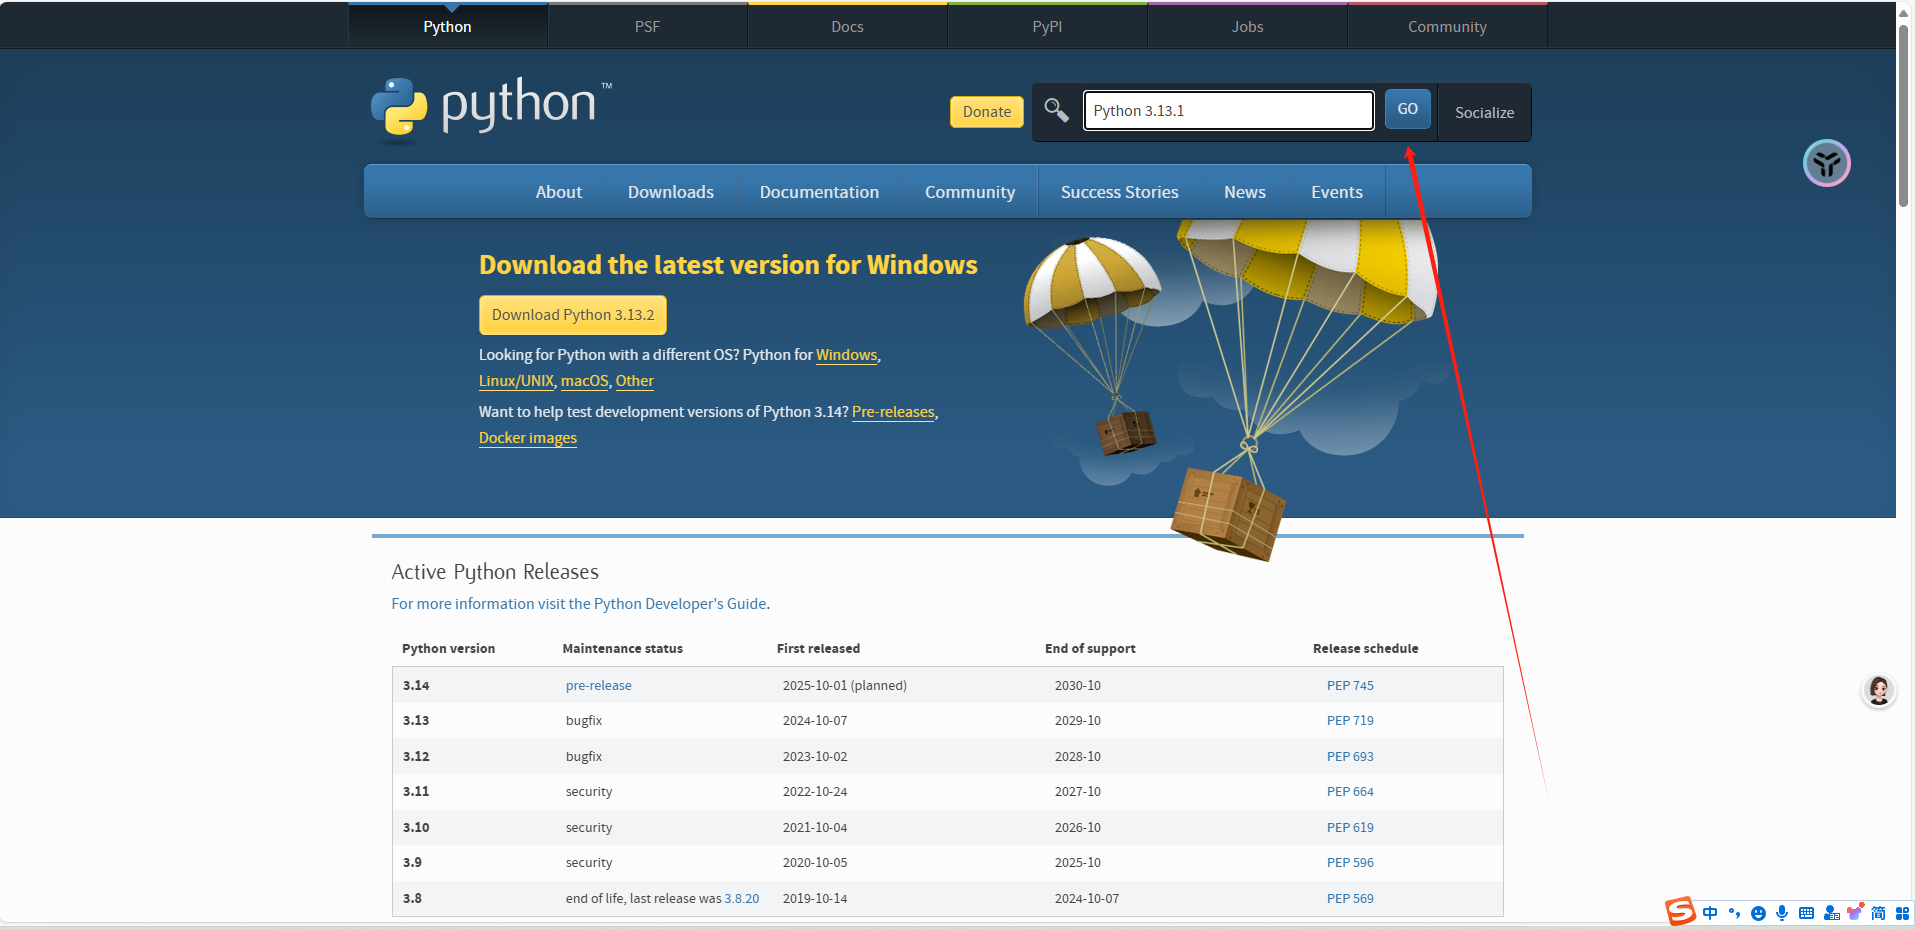Follow the macOS link
This screenshot has width=1915, height=929.
point(584,381)
